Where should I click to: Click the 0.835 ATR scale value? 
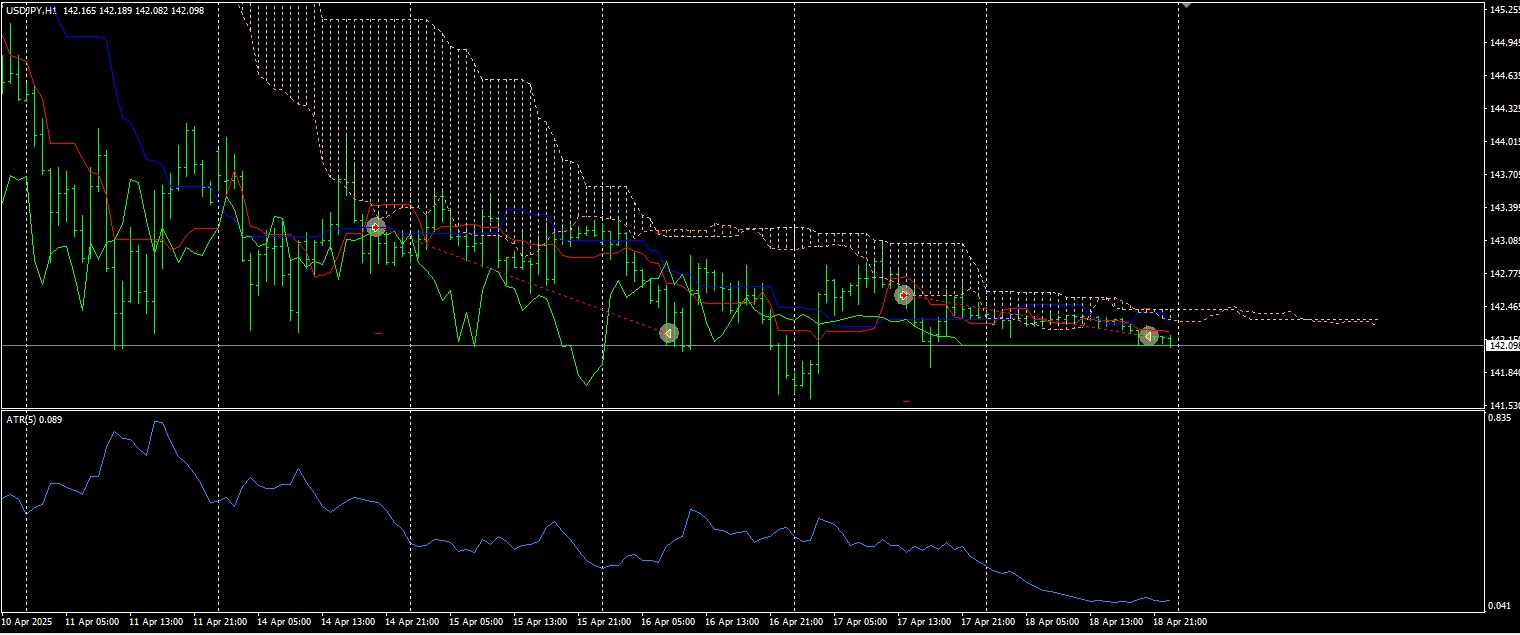[1500, 418]
